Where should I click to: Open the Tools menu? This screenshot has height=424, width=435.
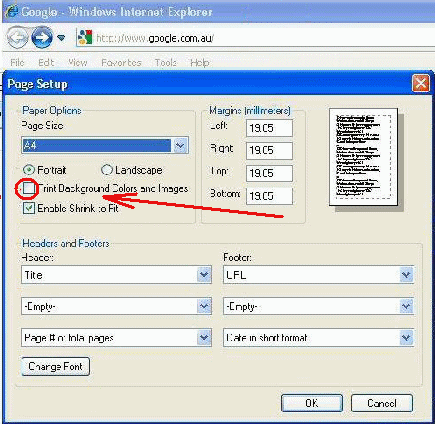(166, 62)
